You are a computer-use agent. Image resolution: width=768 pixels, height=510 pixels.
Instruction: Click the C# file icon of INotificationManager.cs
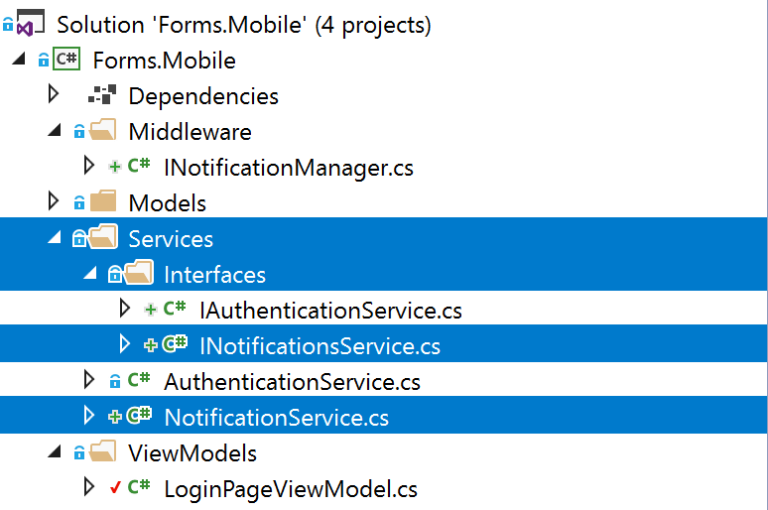tap(139, 166)
